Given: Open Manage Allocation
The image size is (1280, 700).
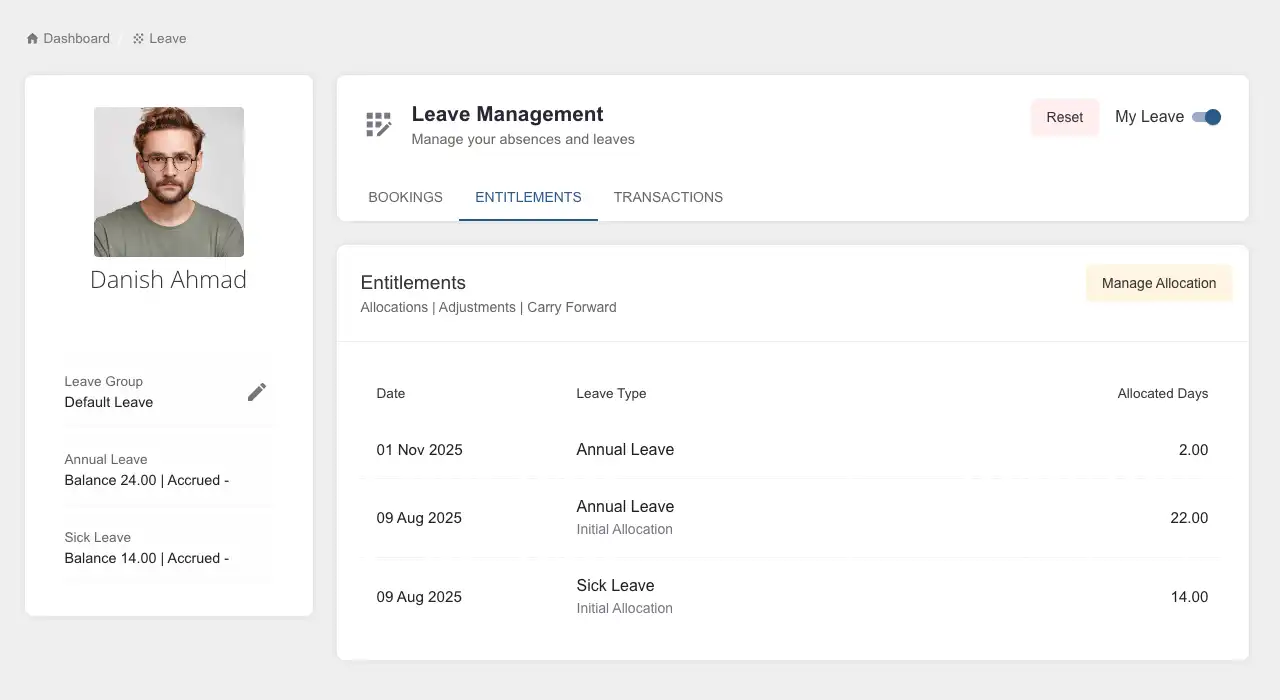Looking at the screenshot, I should click(x=1158, y=283).
